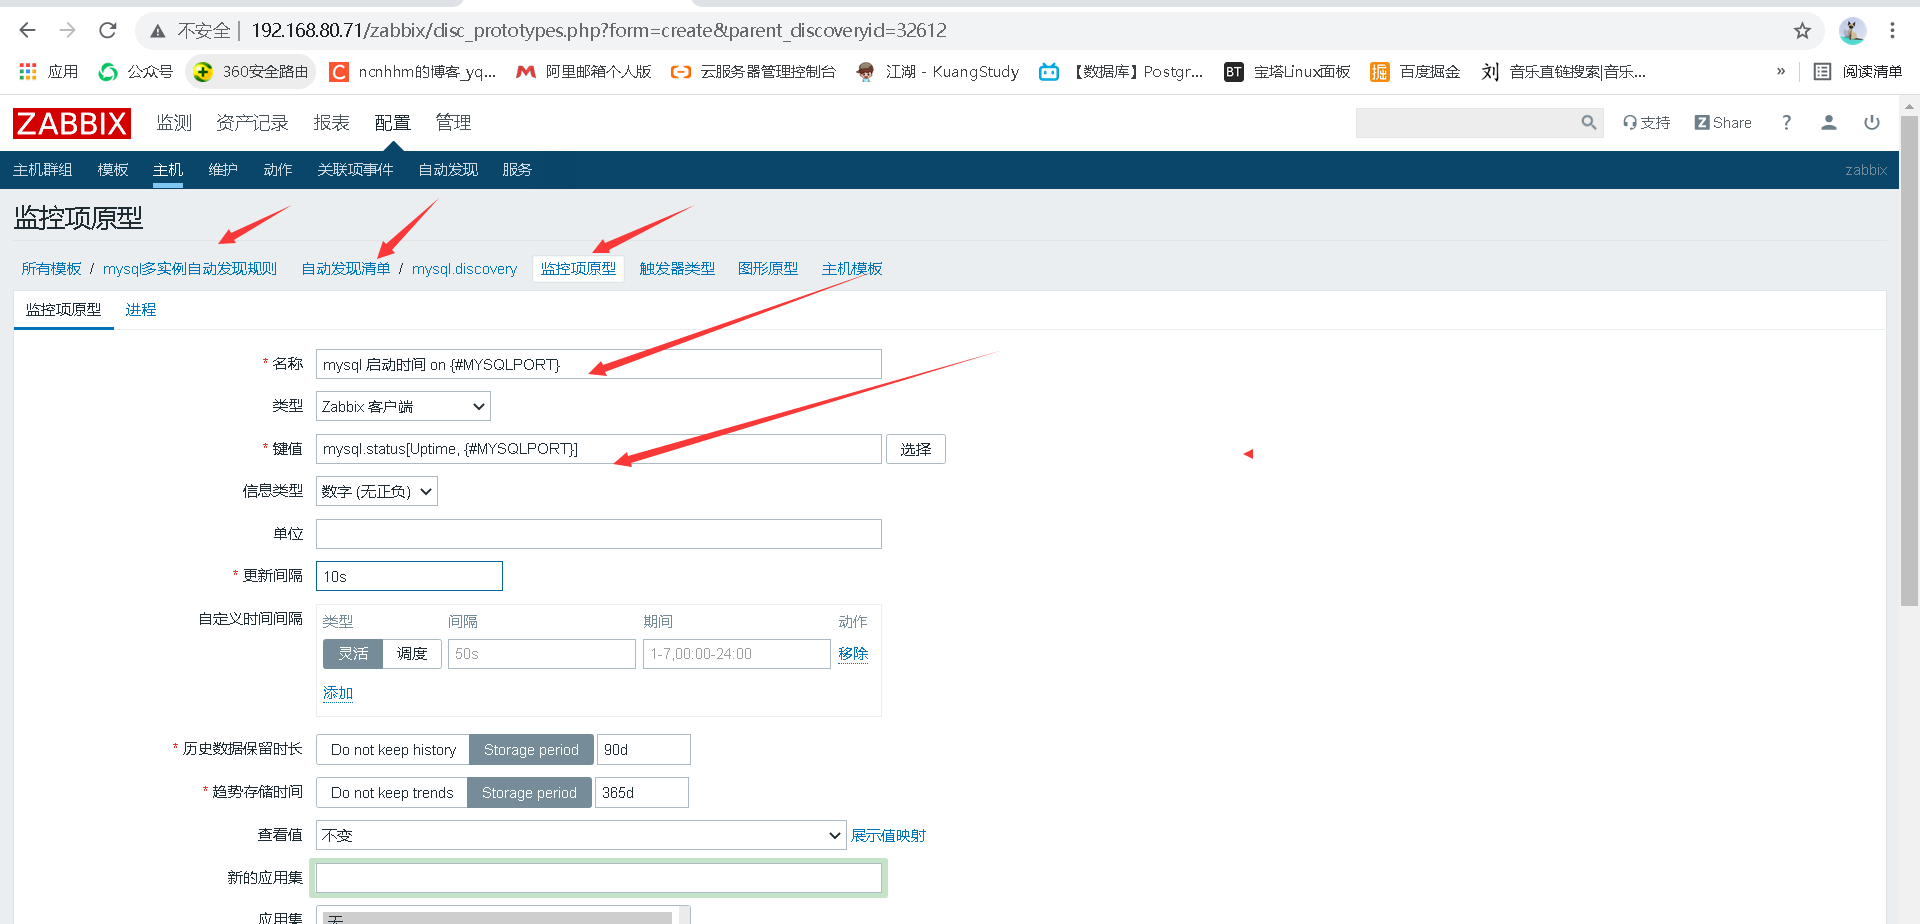Open 宝塔Linux面板 bookmark
The width and height of the screenshot is (1920, 924).
click(x=1288, y=72)
